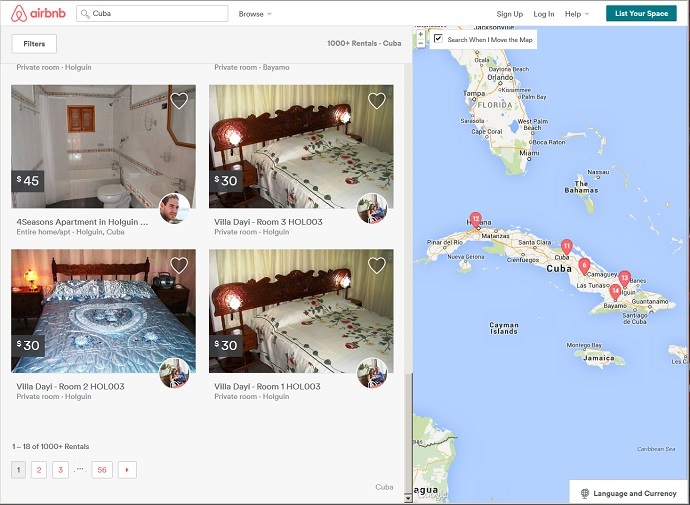Open Villa Dayi - Room 2 HOL003 title
This screenshot has height=505, width=690.
pos(70,387)
